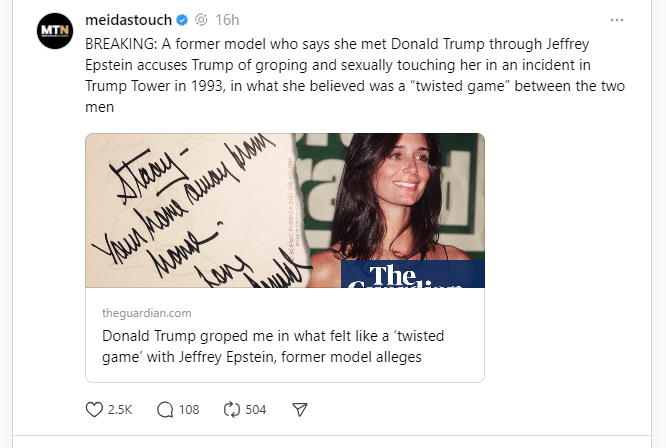Click The Guardian logo on the preview

(412, 275)
